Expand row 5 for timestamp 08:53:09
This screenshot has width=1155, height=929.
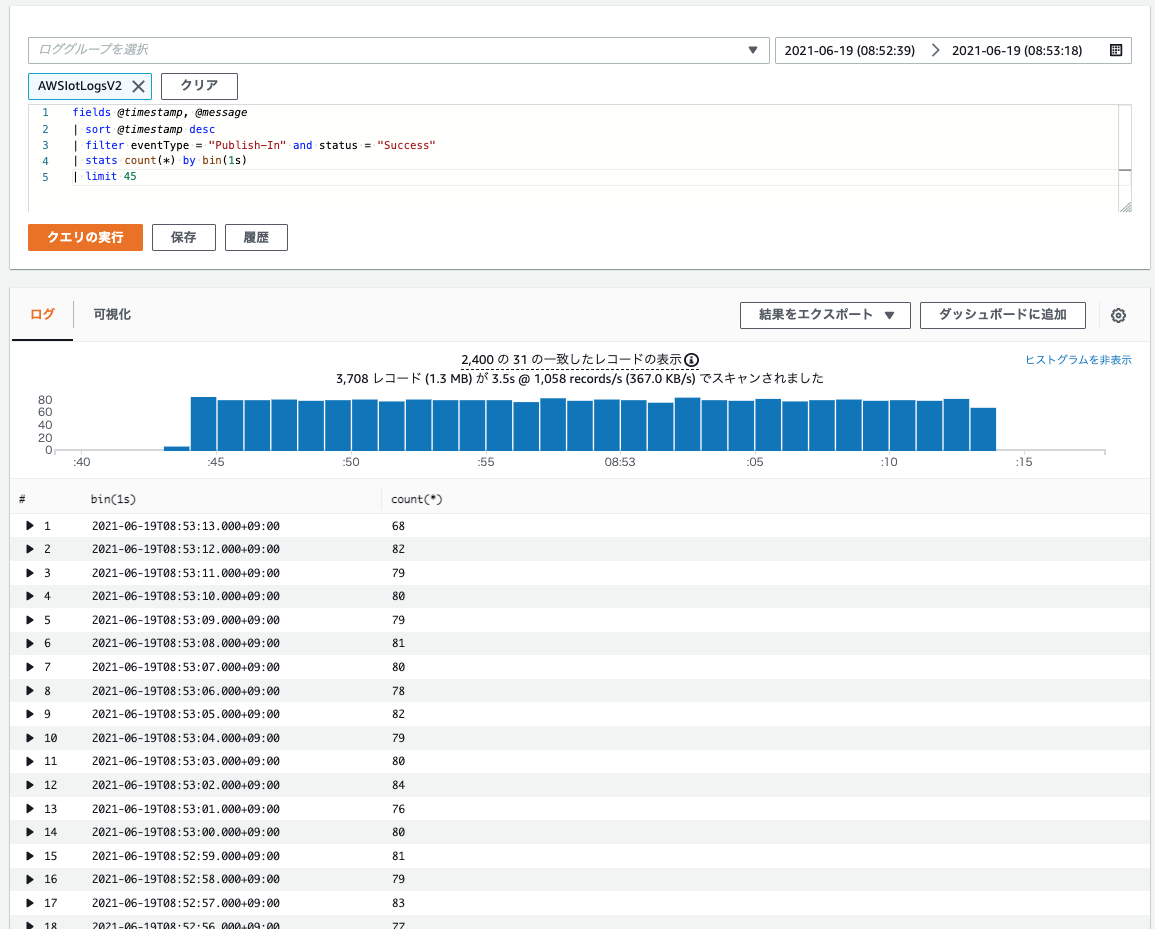29,620
